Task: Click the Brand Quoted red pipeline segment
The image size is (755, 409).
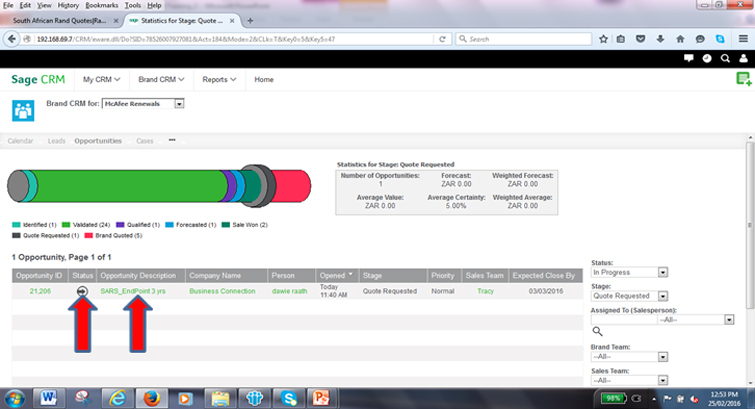Action: (x=292, y=186)
